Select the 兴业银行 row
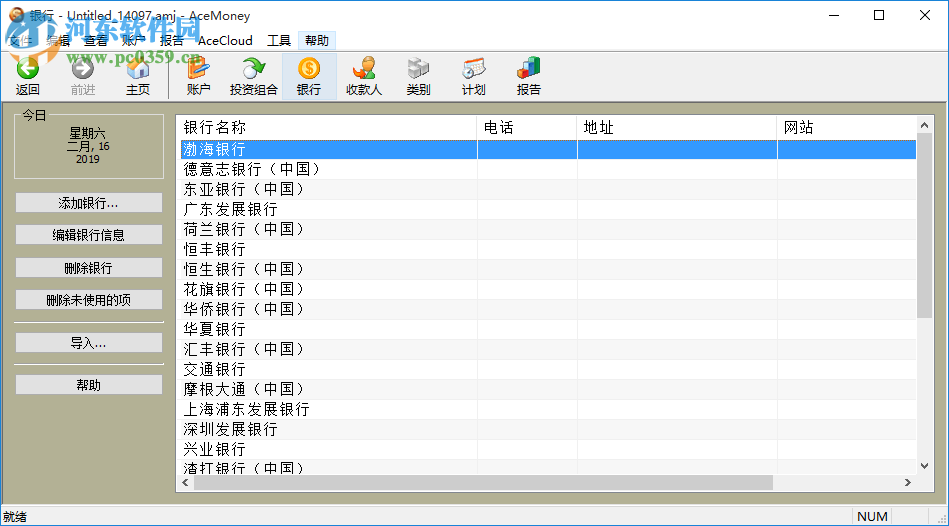The image size is (949, 526). pos(548,449)
